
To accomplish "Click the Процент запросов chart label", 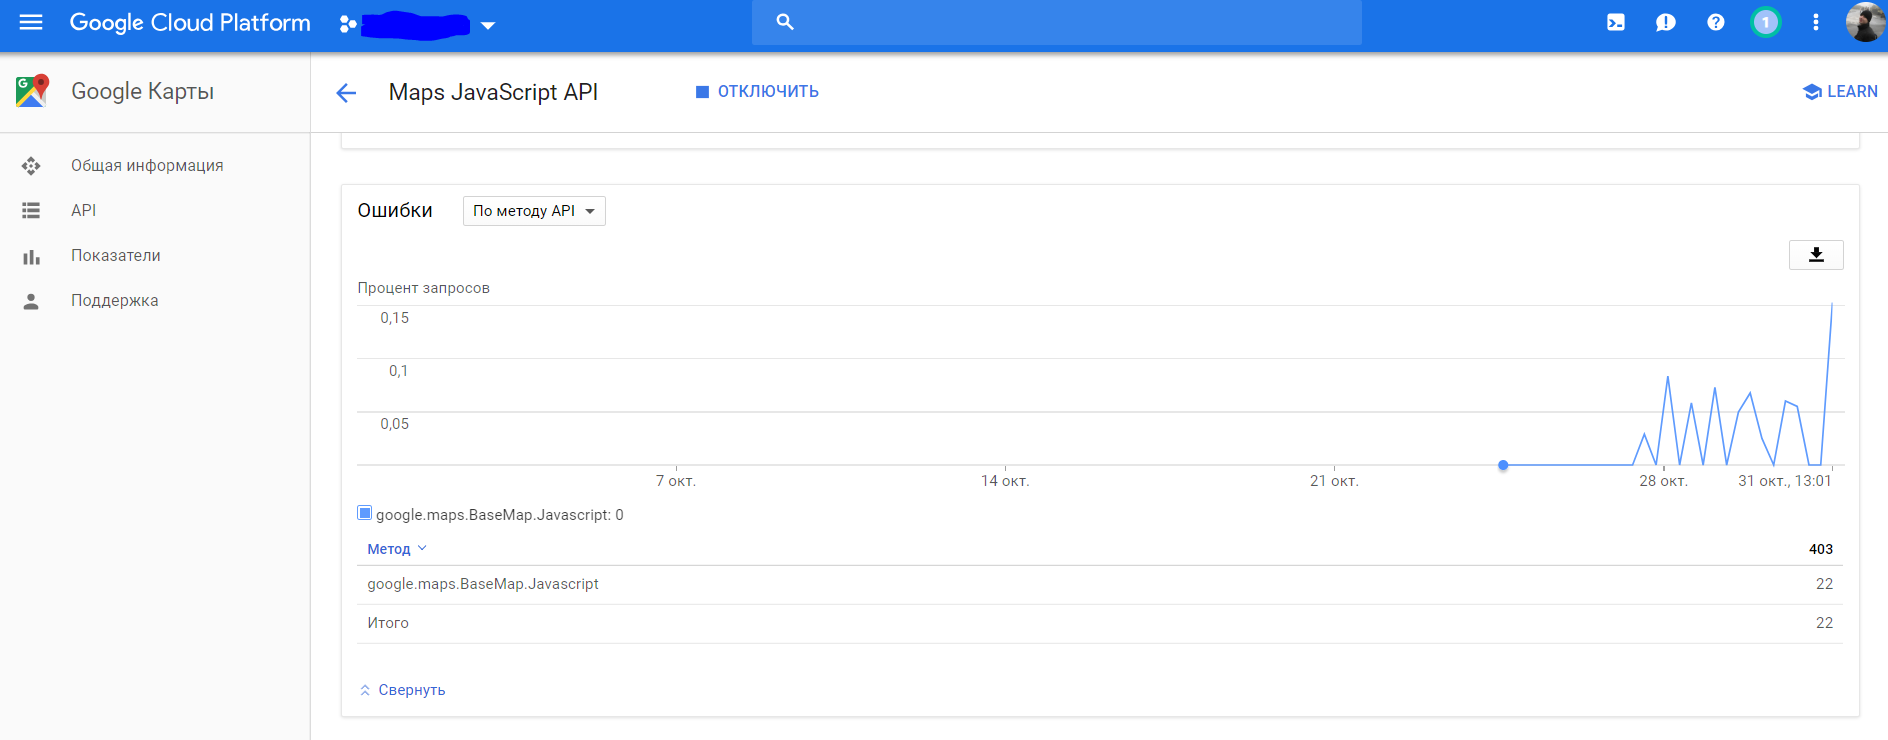I will click(x=424, y=288).
